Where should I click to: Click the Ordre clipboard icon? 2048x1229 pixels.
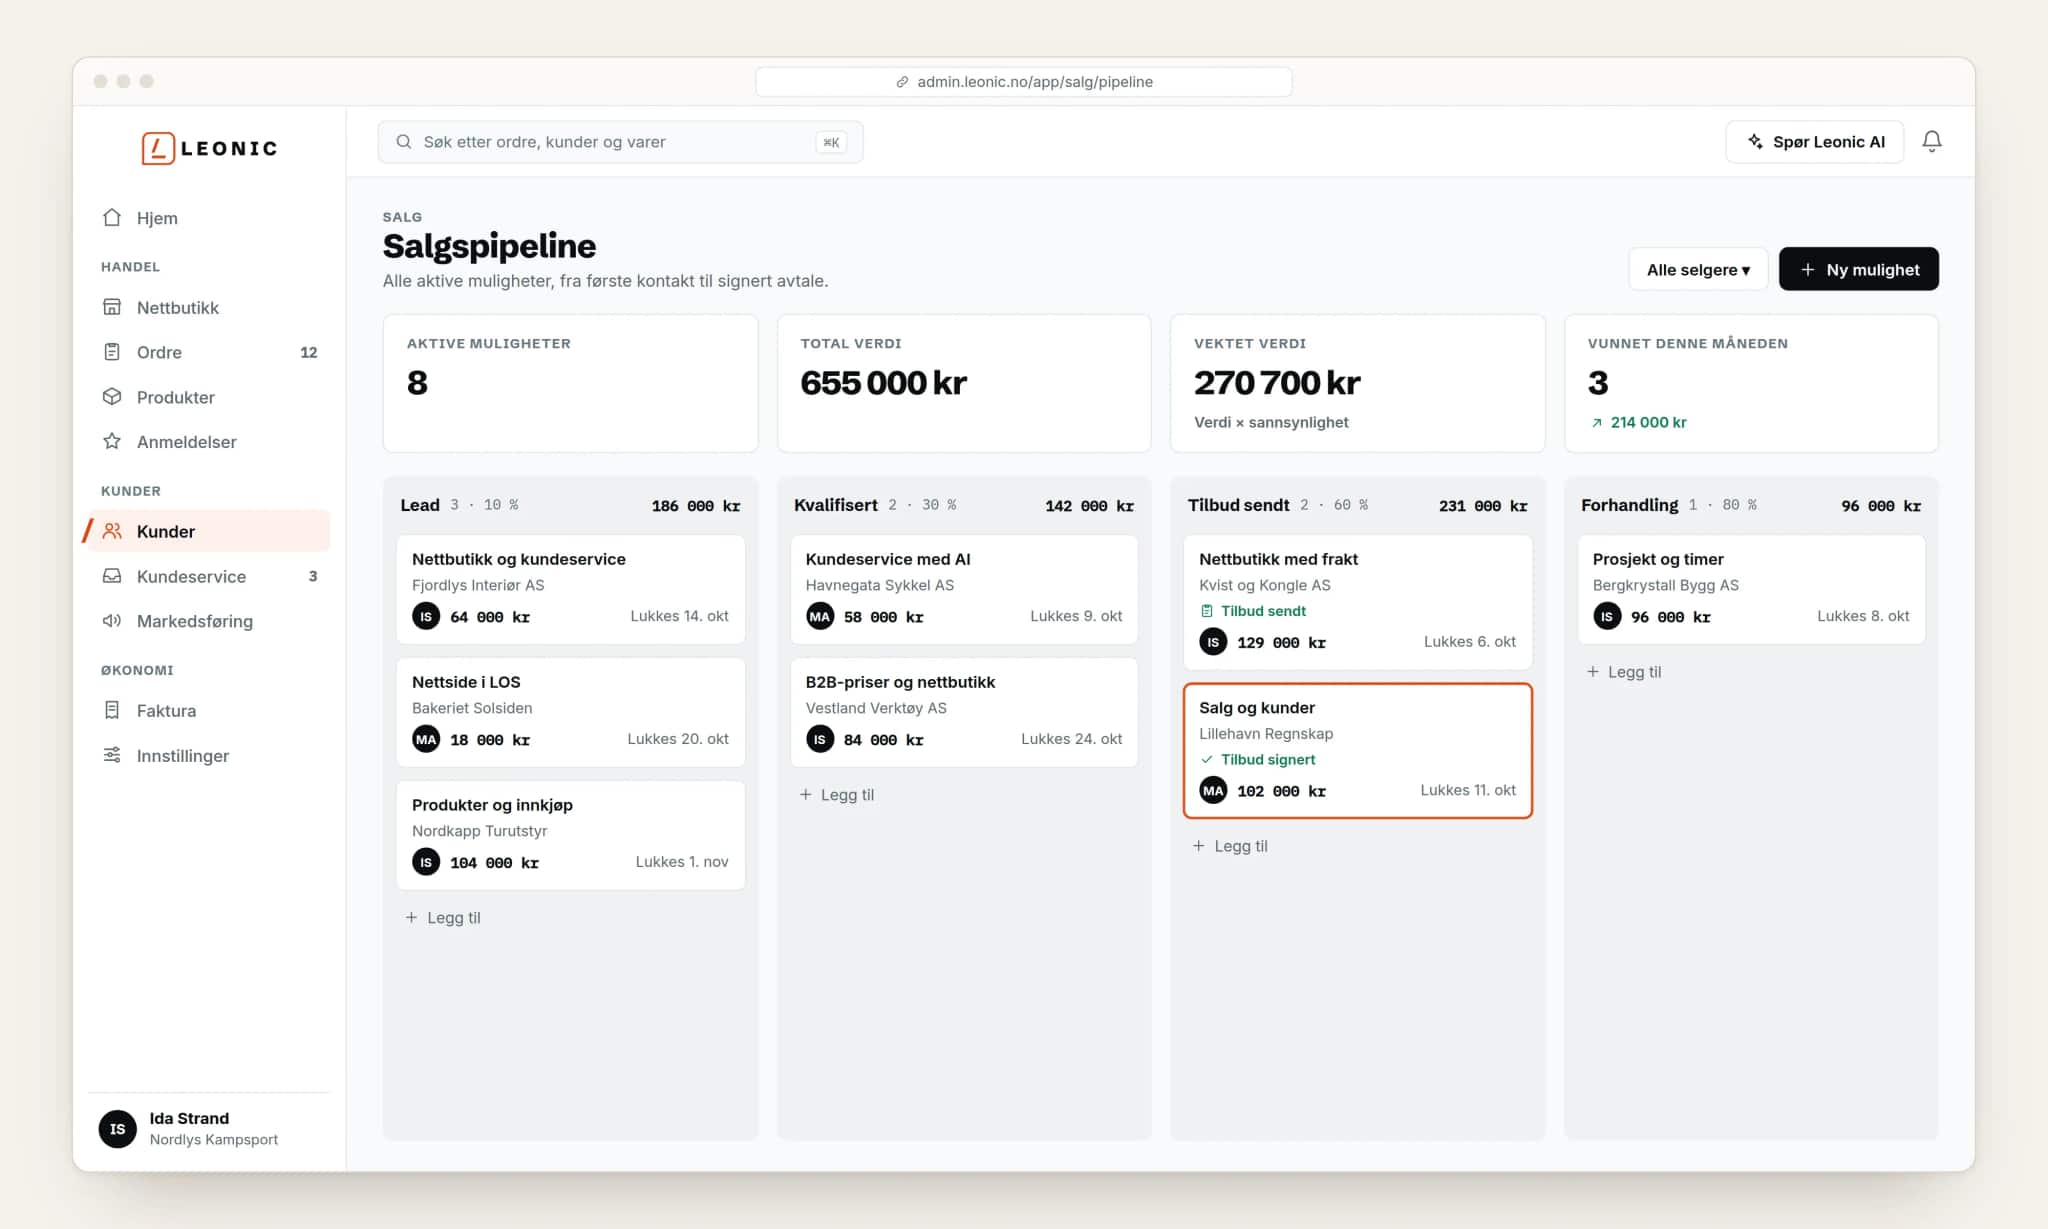click(x=112, y=352)
